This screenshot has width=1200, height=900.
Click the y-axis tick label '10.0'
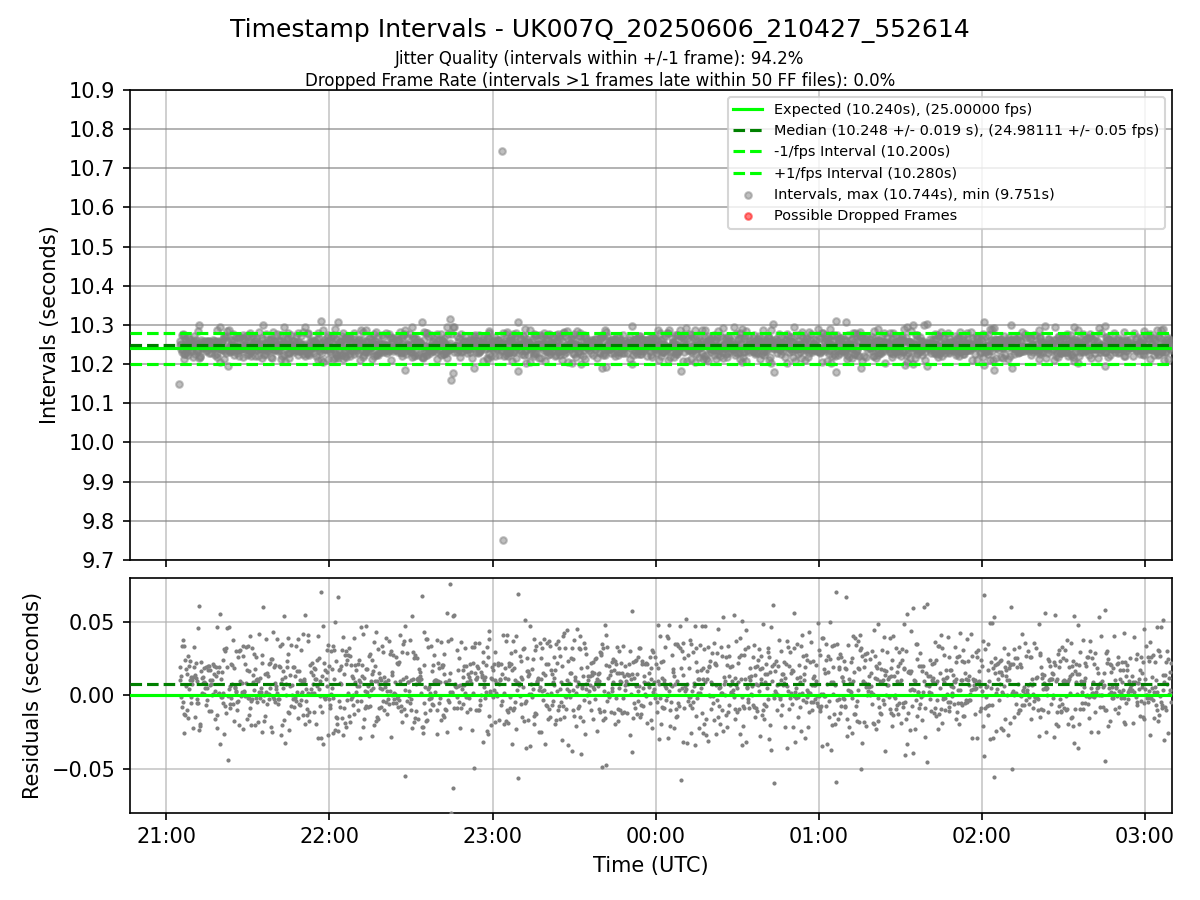point(94,443)
